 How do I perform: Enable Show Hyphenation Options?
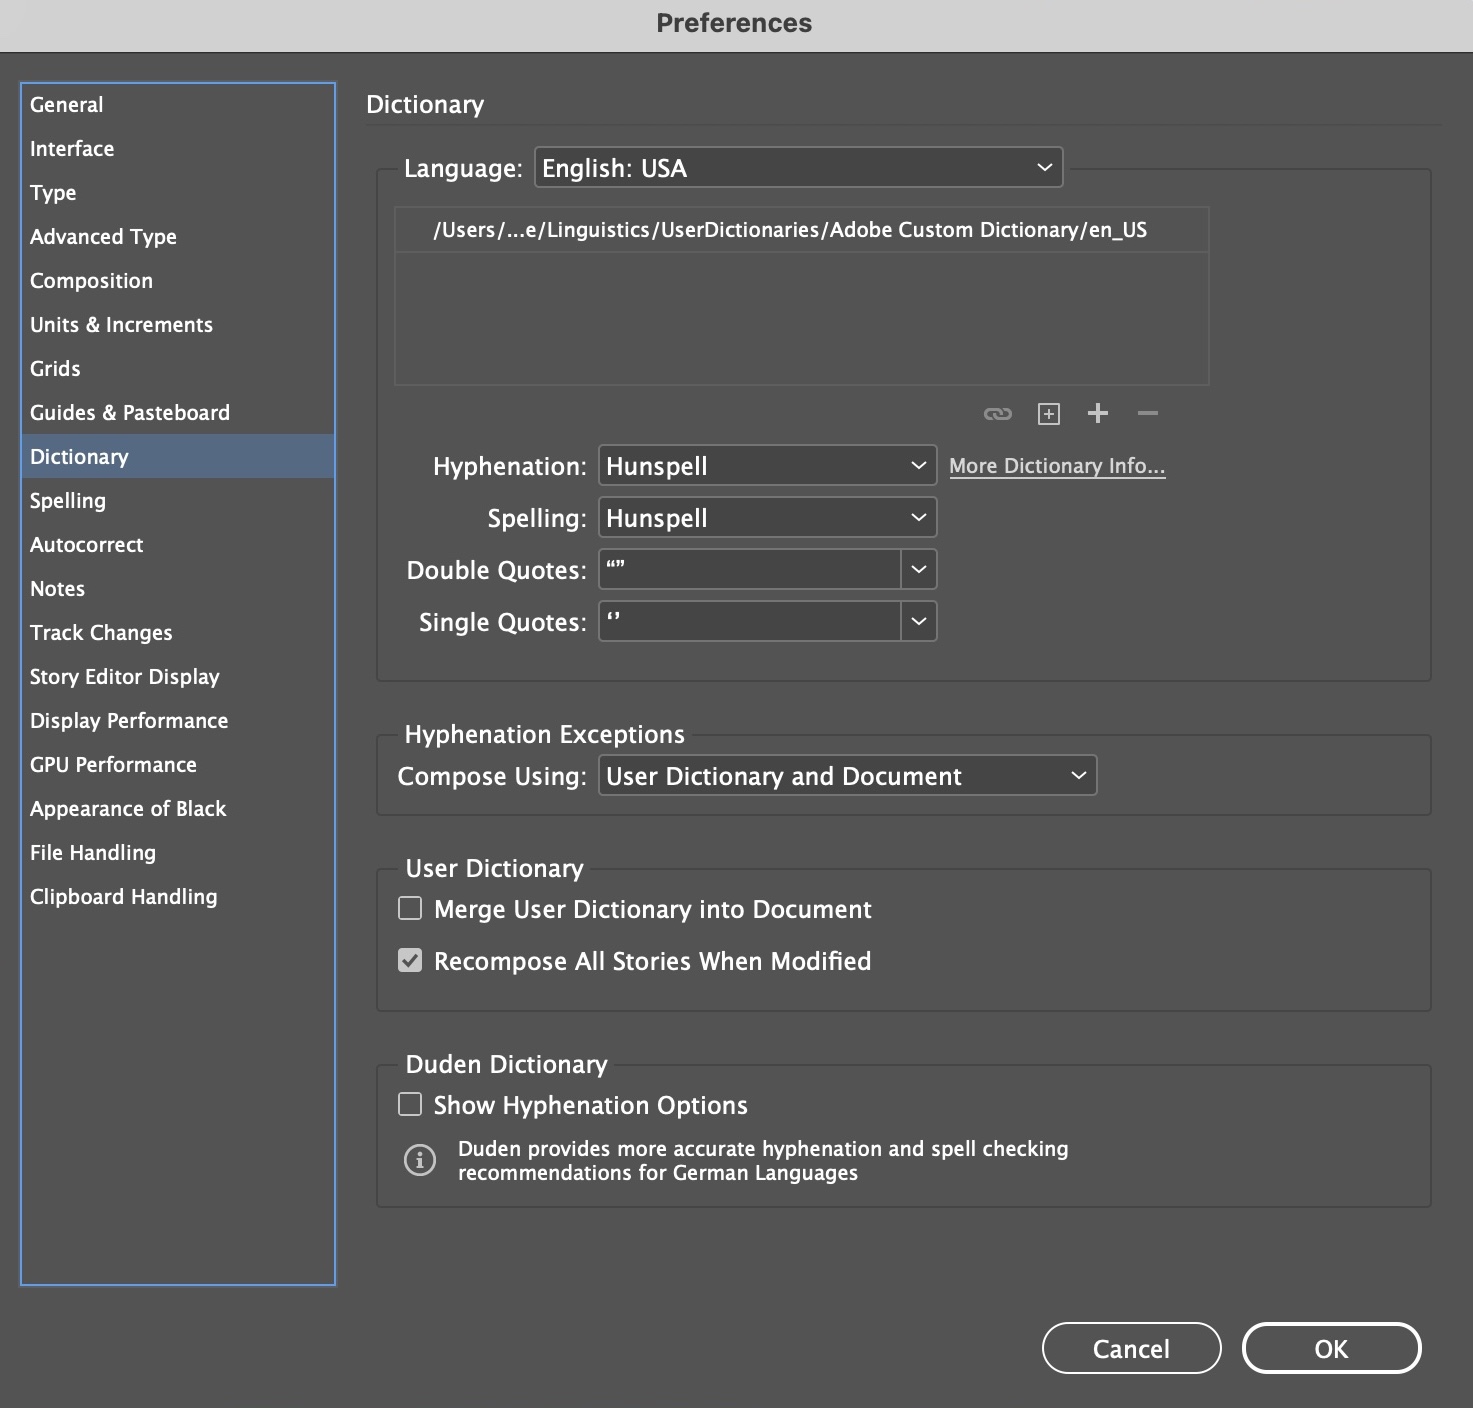[x=410, y=1104]
